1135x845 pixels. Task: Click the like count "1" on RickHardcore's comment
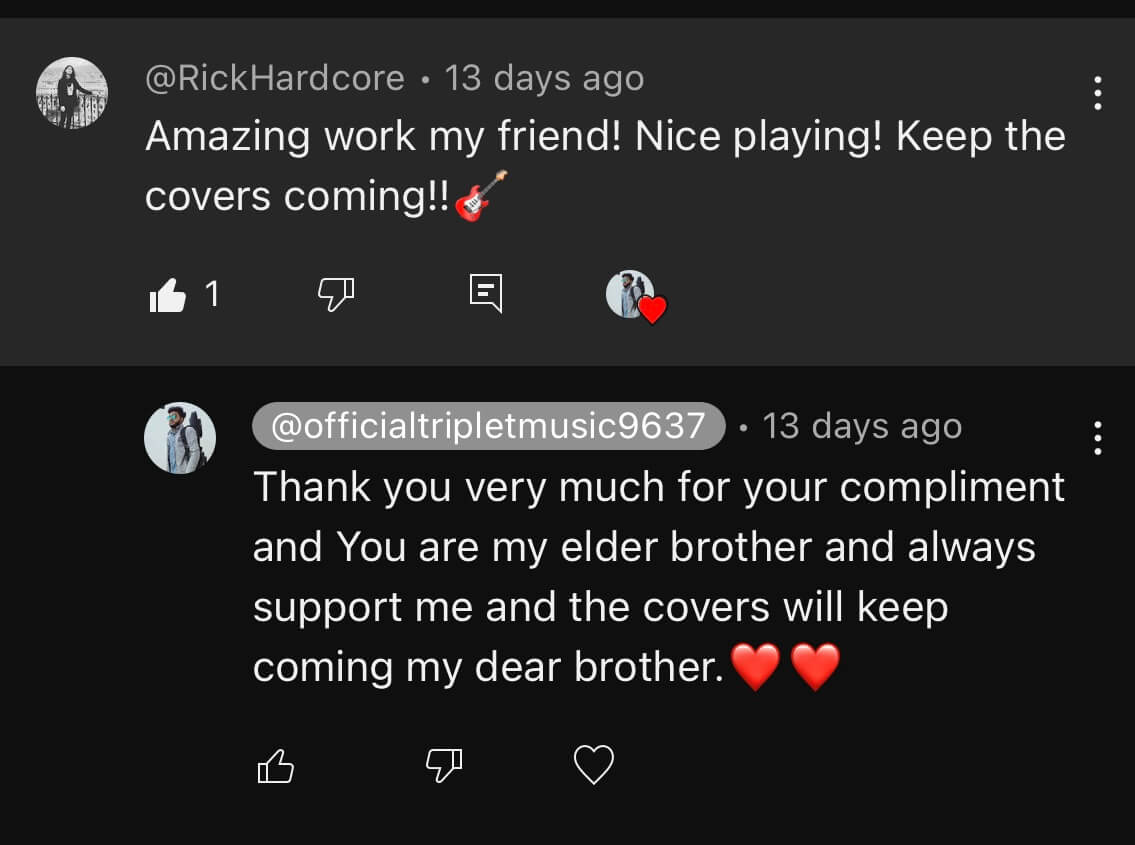(x=212, y=294)
